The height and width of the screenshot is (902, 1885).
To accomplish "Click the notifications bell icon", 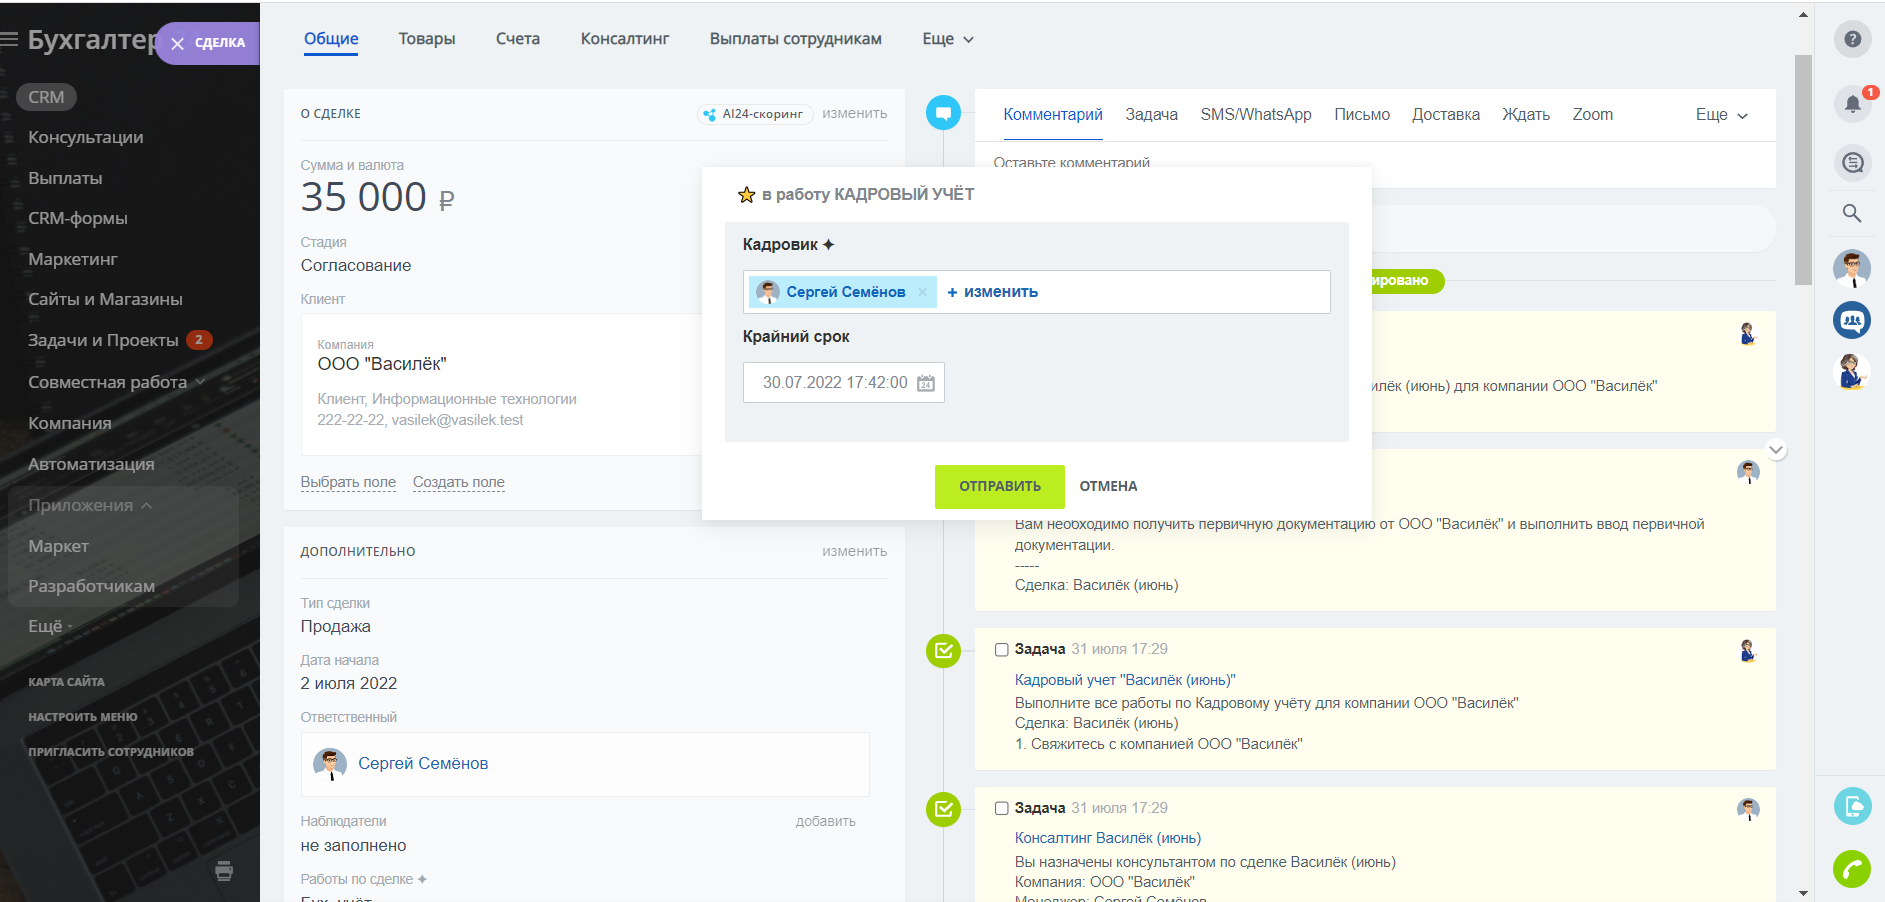I will coord(1852,104).
